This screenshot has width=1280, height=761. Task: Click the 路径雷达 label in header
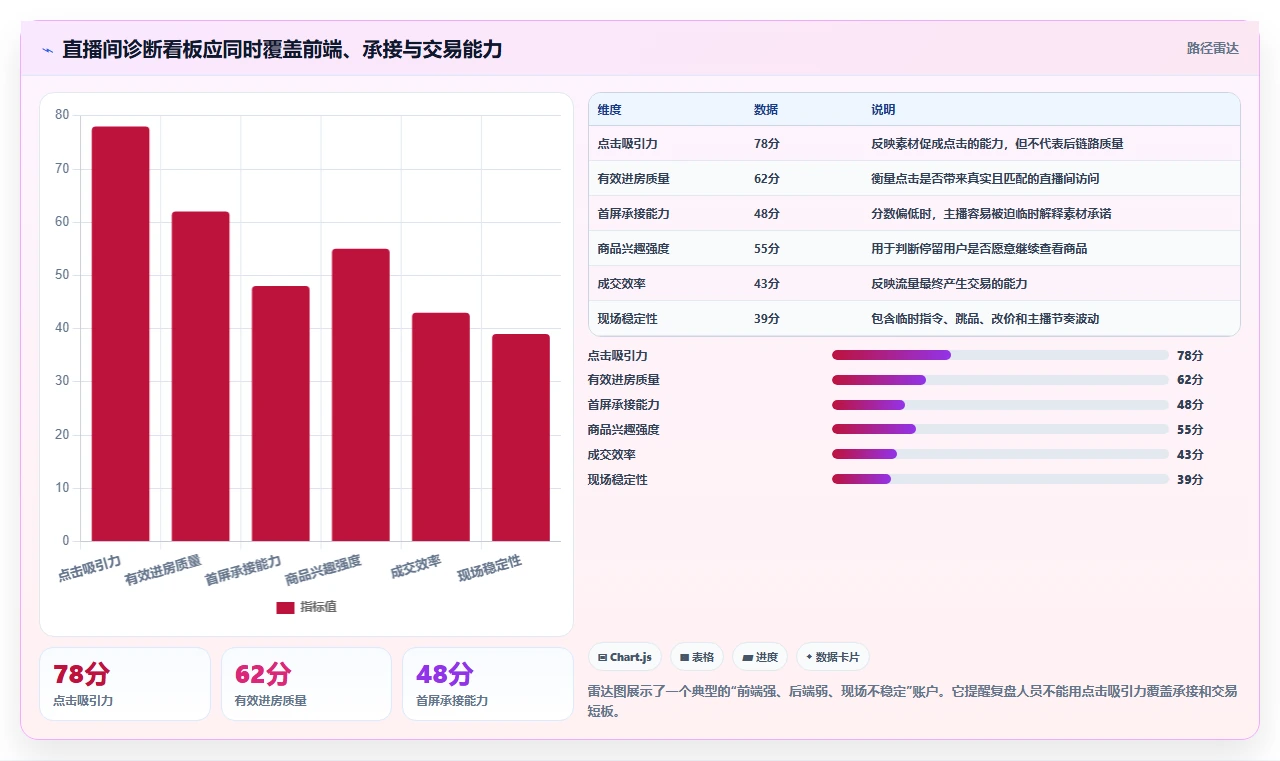pos(1212,48)
